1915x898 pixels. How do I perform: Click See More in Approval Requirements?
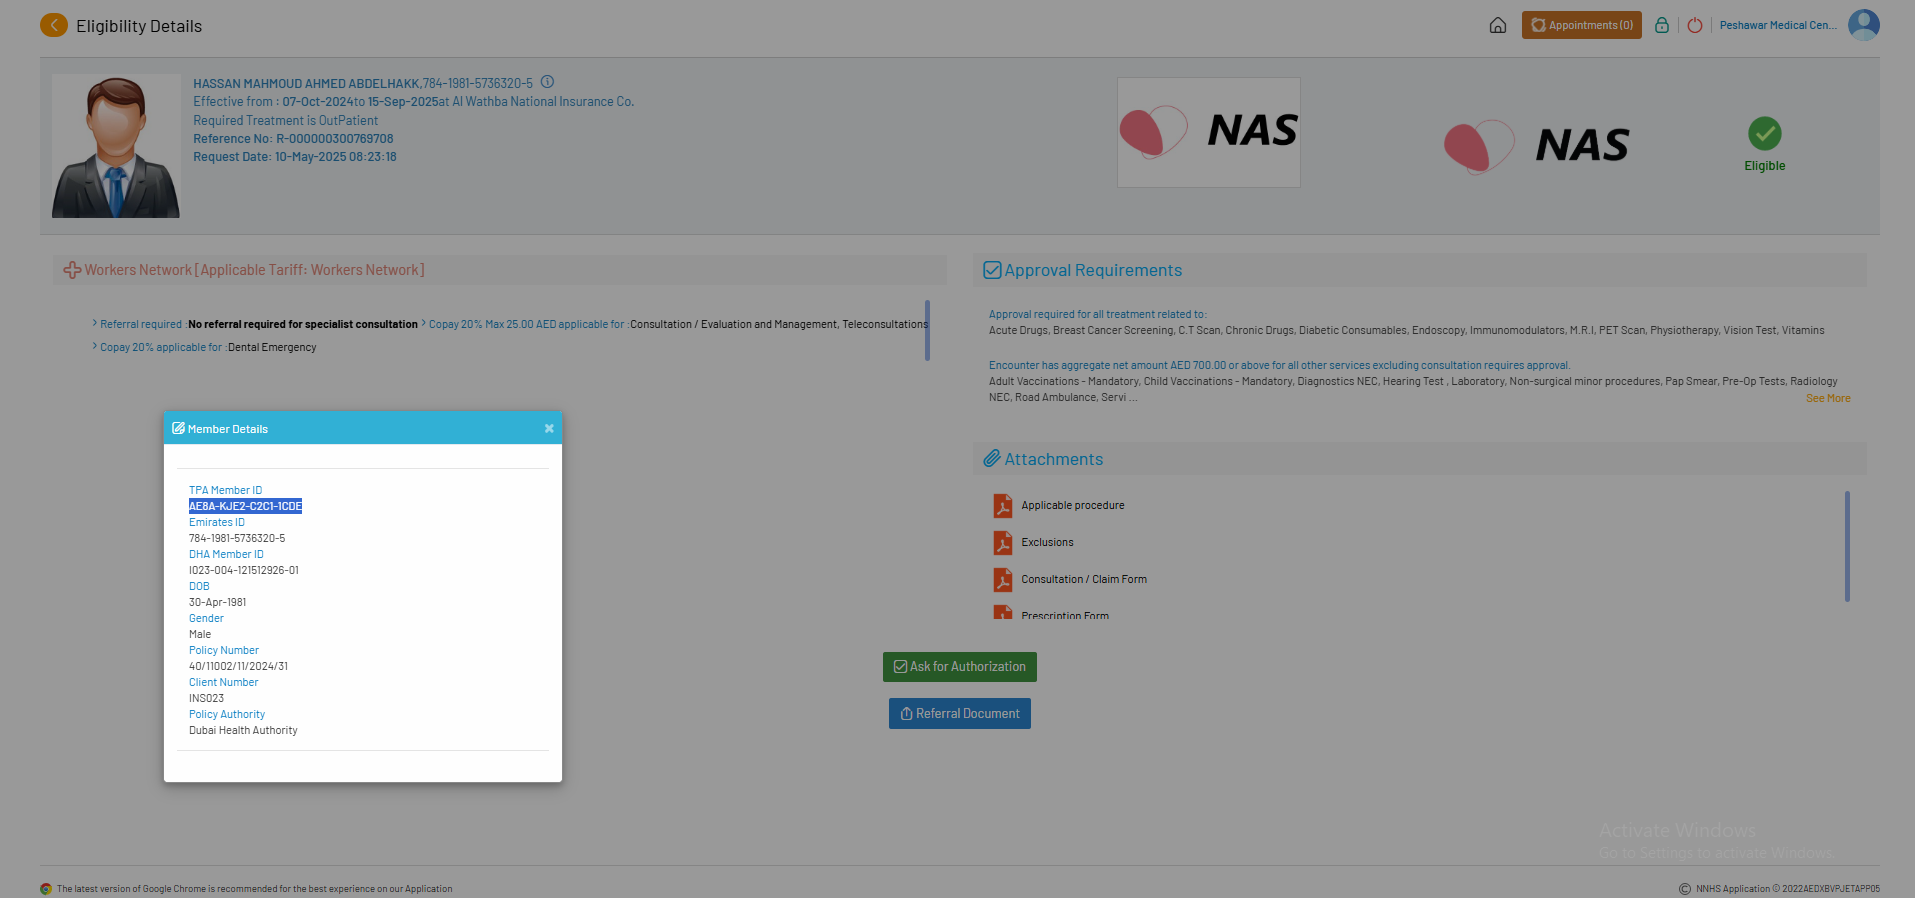[x=1828, y=398]
